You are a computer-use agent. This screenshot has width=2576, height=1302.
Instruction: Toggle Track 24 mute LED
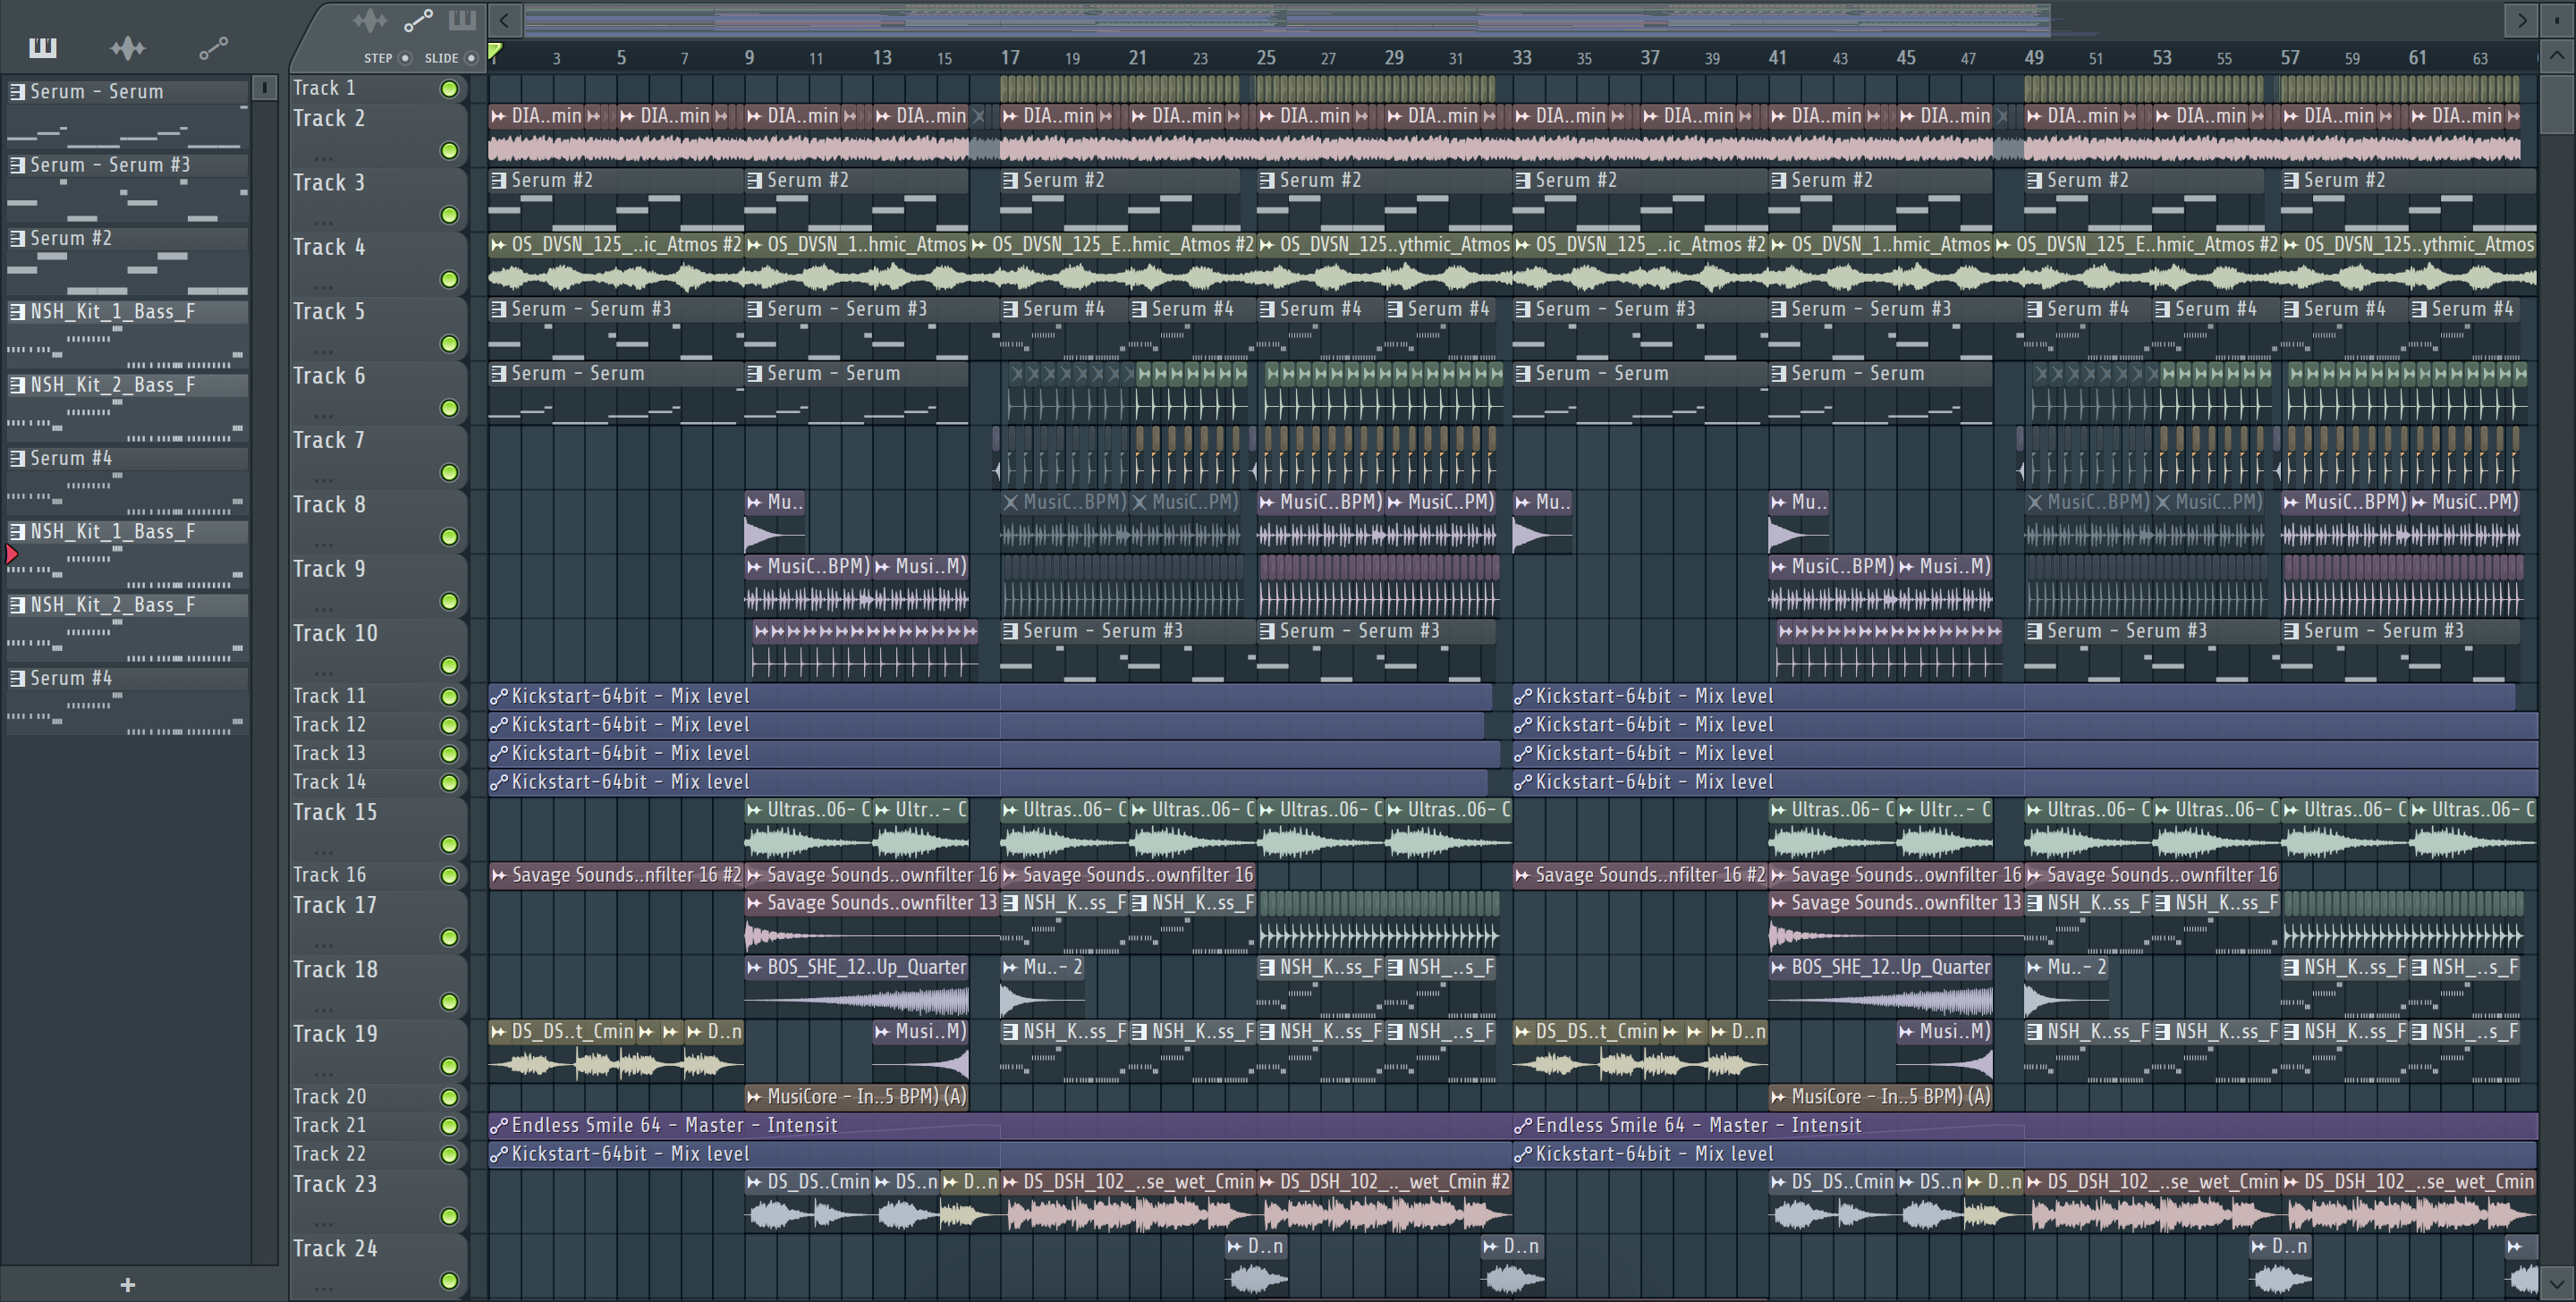[x=450, y=1281]
